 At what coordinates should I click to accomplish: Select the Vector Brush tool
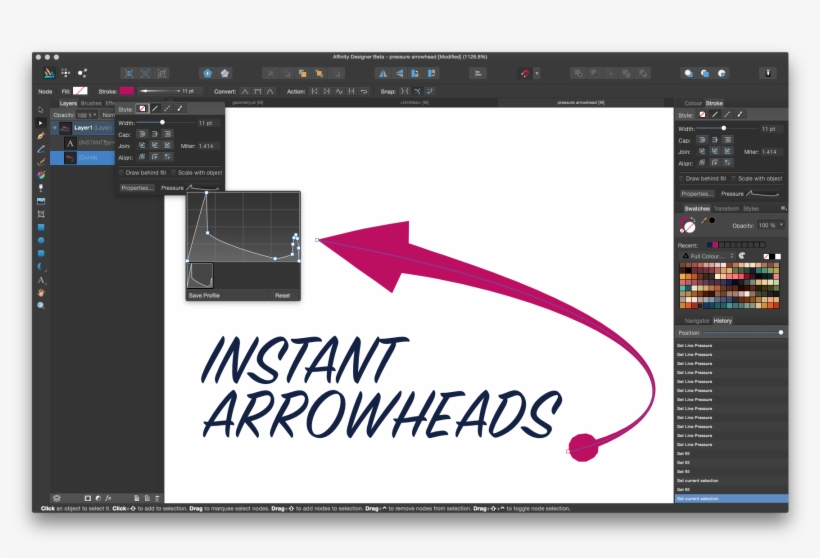[x=41, y=162]
